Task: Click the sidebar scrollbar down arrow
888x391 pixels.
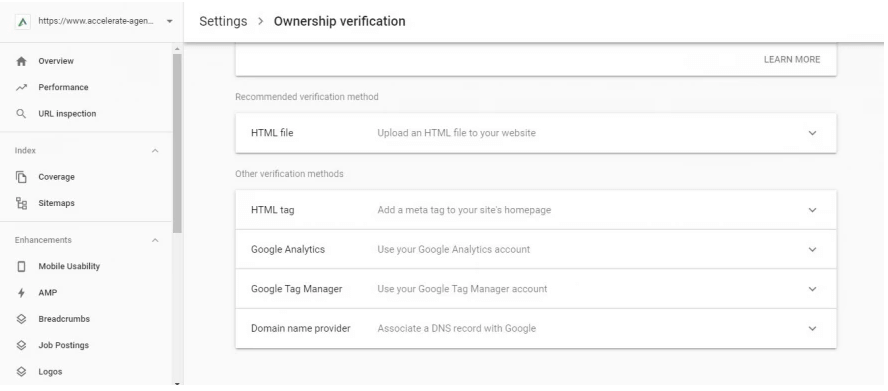Action: point(177,384)
